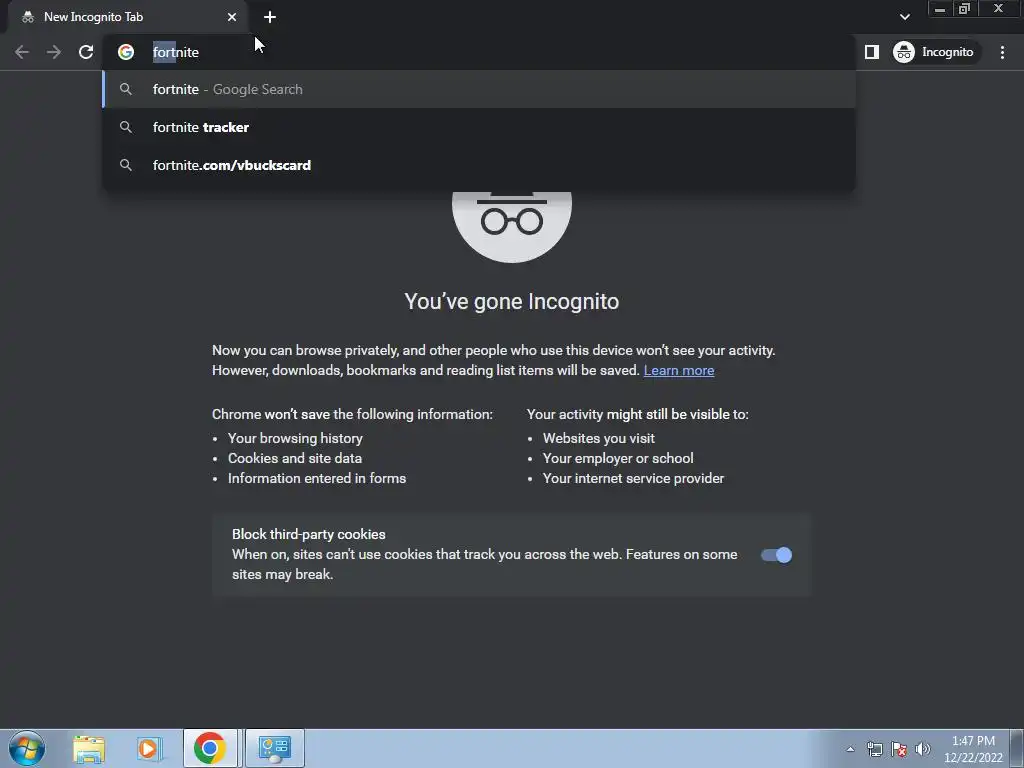Show hidden tray icons arrow
Image resolution: width=1024 pixels, height=768 pixels.
click(850, 749)
